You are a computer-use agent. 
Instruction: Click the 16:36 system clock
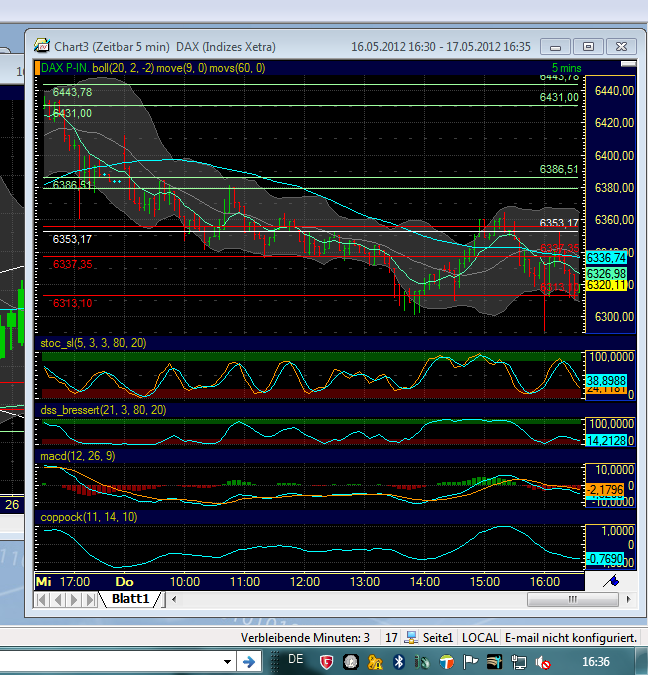pos(596,661)
